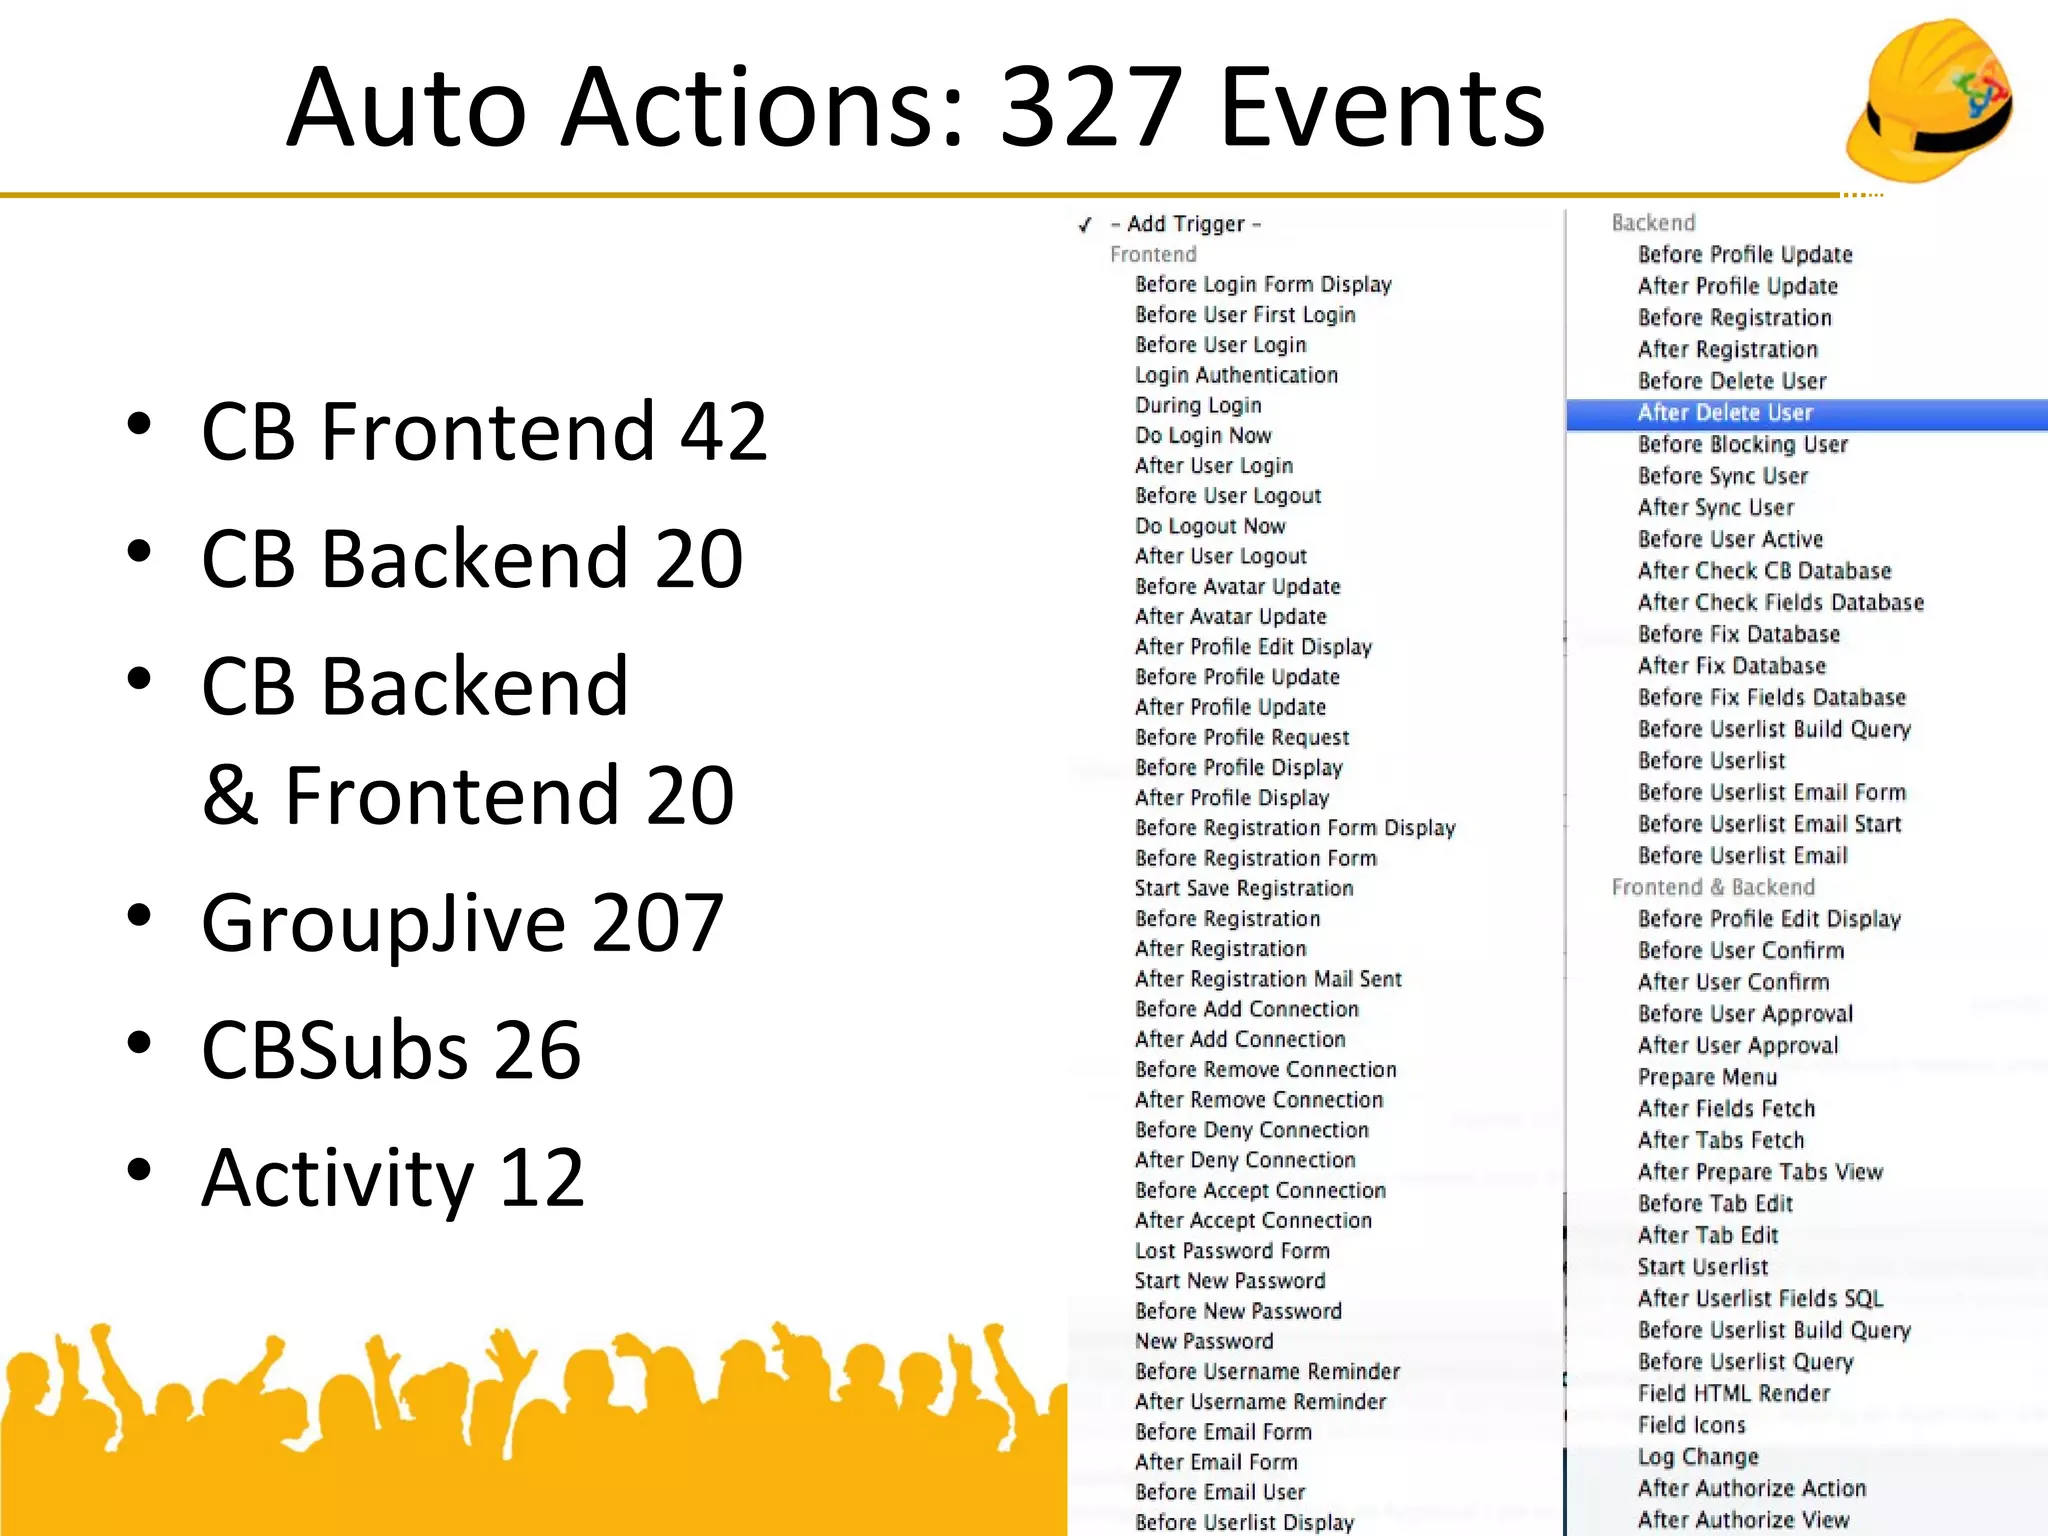Click the 'CB Frontend 42' bullet text
Viewport: 2048px width, 1536px height.
click(484, 432)
